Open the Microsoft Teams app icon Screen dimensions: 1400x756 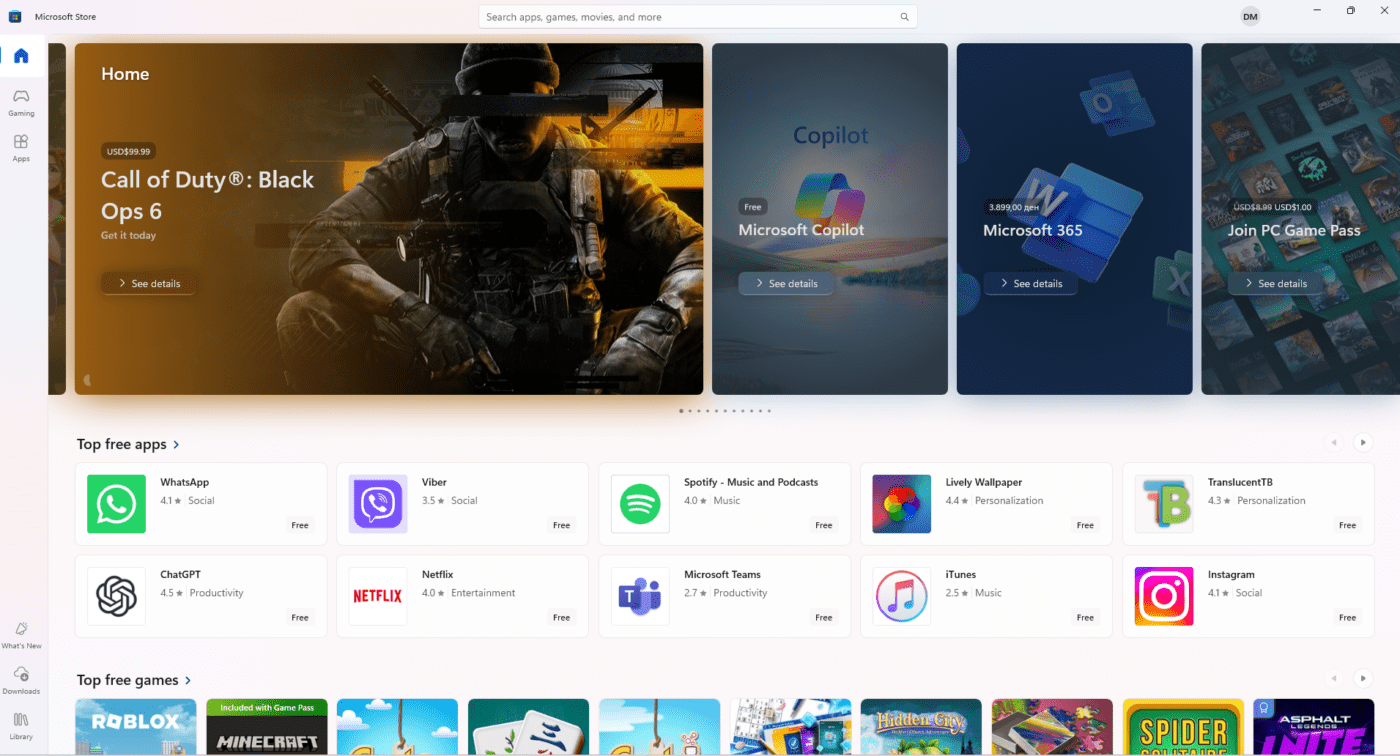[x=640, y=596]
